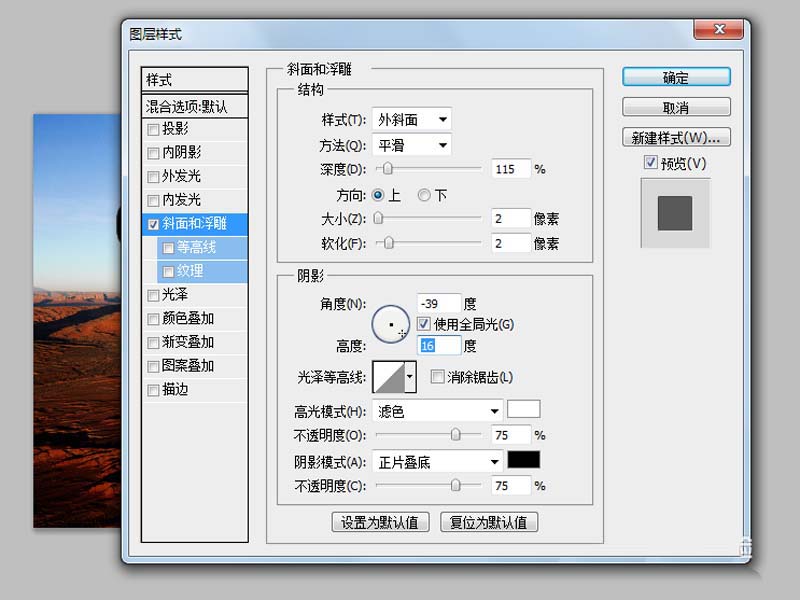Viewport: 800px width, 600px height.
Task: Select the 下 direction radio button
Action: [424, 195]
